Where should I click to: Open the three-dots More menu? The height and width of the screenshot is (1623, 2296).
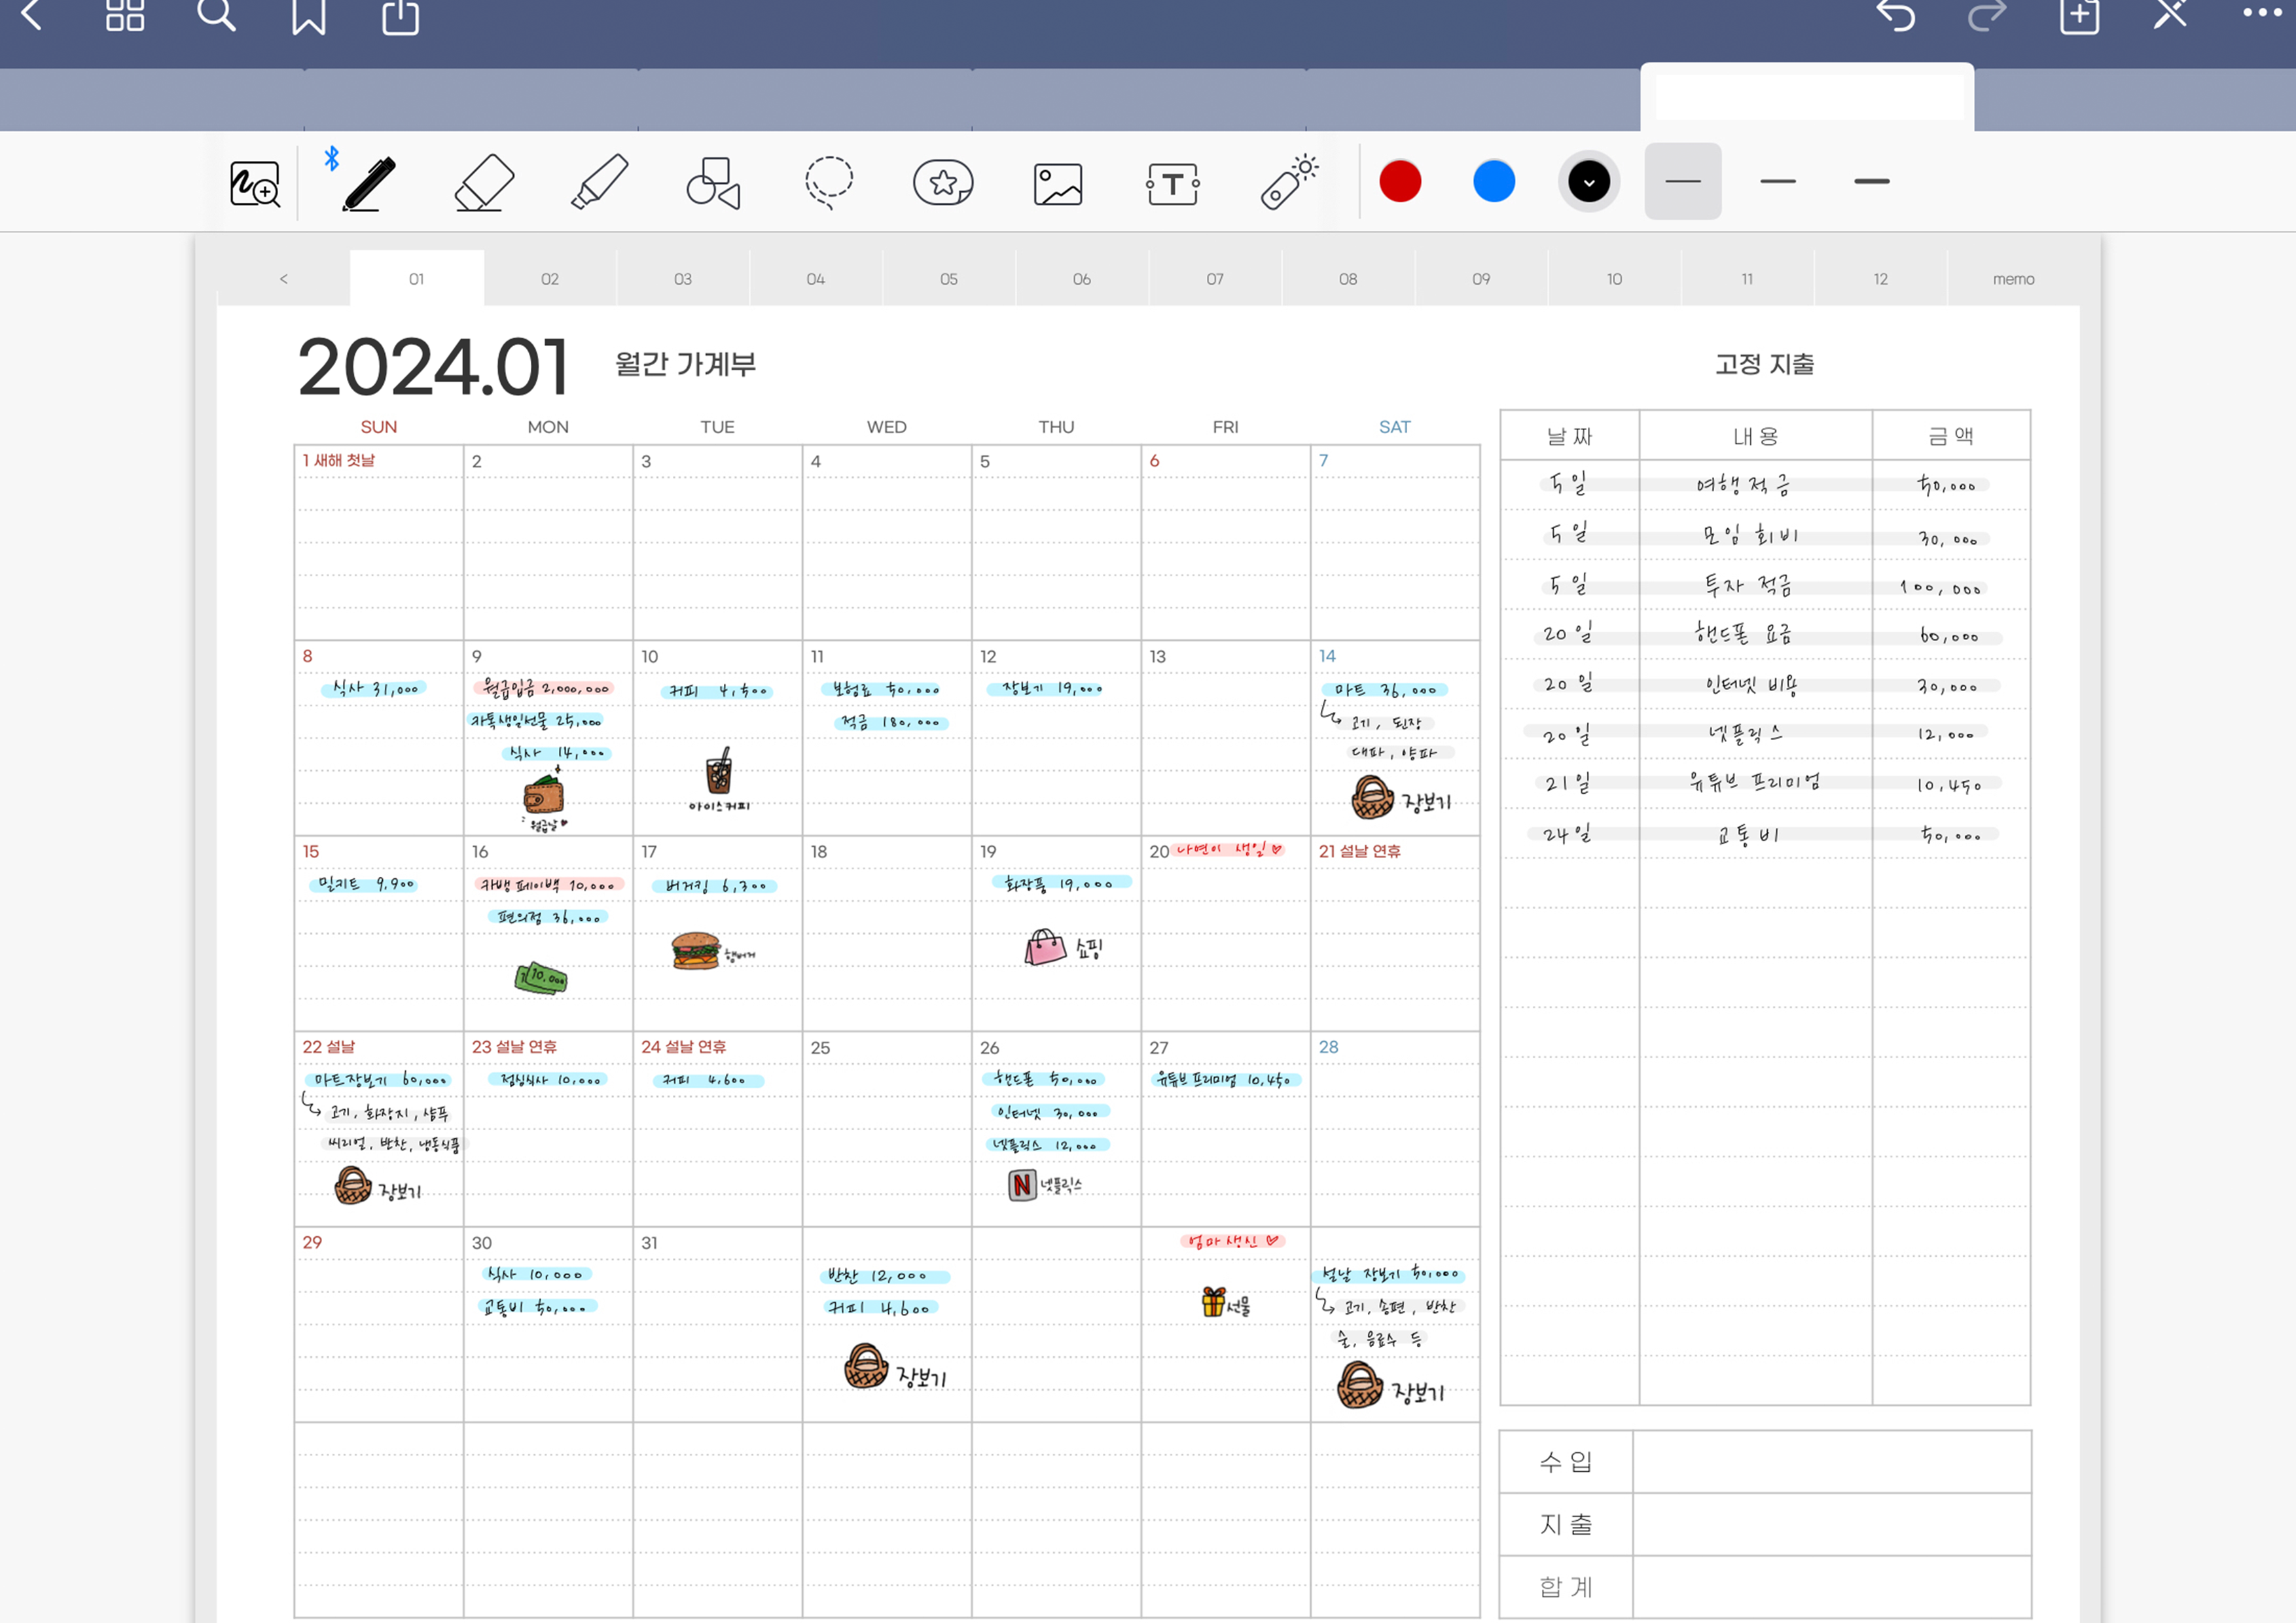pyautogui.click(x=2261, y=14)
